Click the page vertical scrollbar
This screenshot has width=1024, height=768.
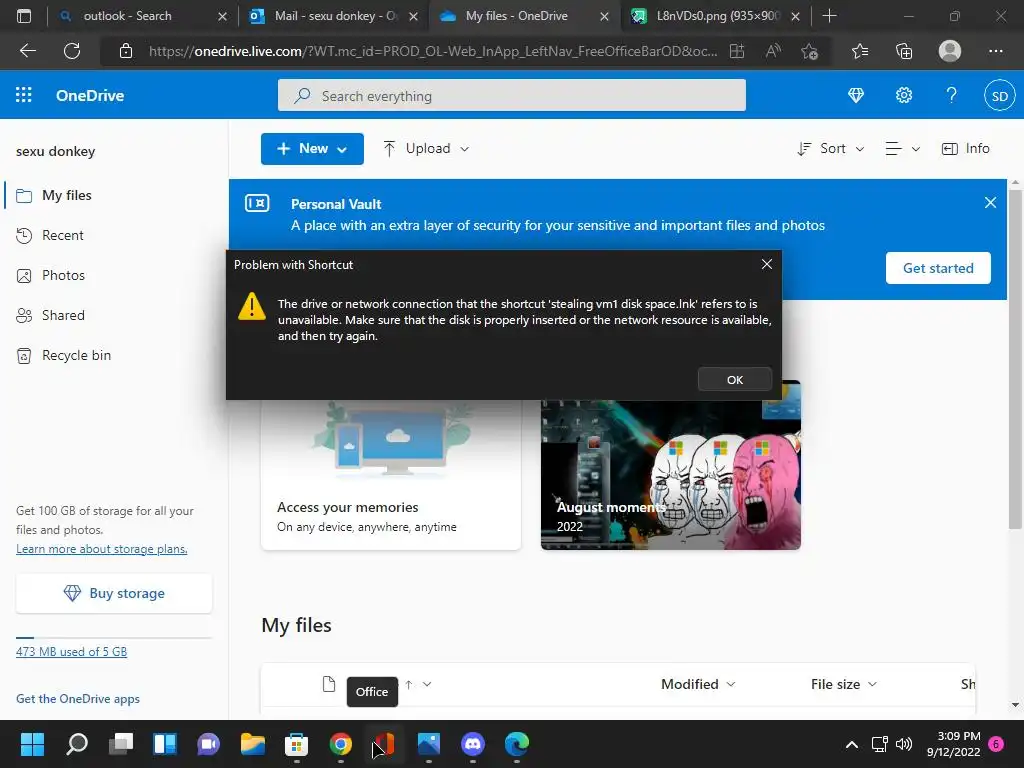point(1014,359)
